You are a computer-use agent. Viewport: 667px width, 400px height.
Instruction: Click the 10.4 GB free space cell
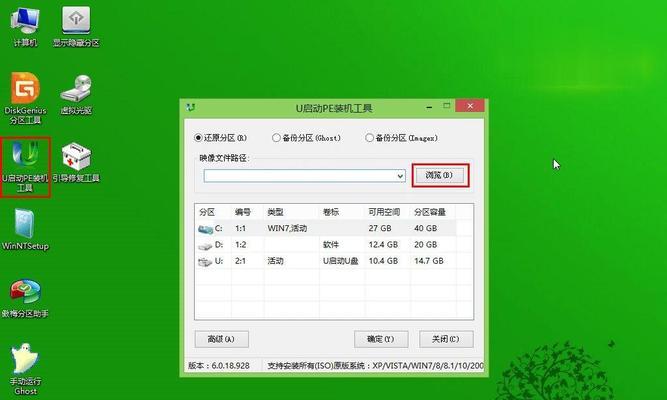coord(383,261)
